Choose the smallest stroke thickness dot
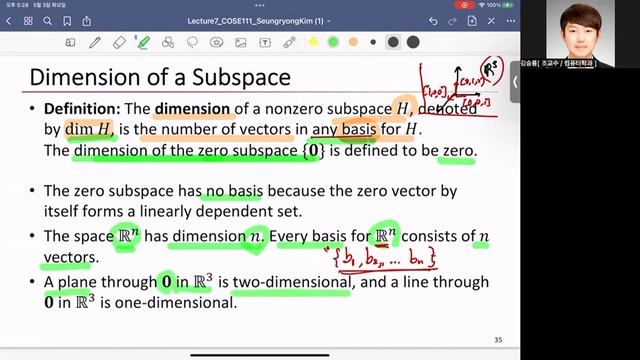 click(373, 42)
